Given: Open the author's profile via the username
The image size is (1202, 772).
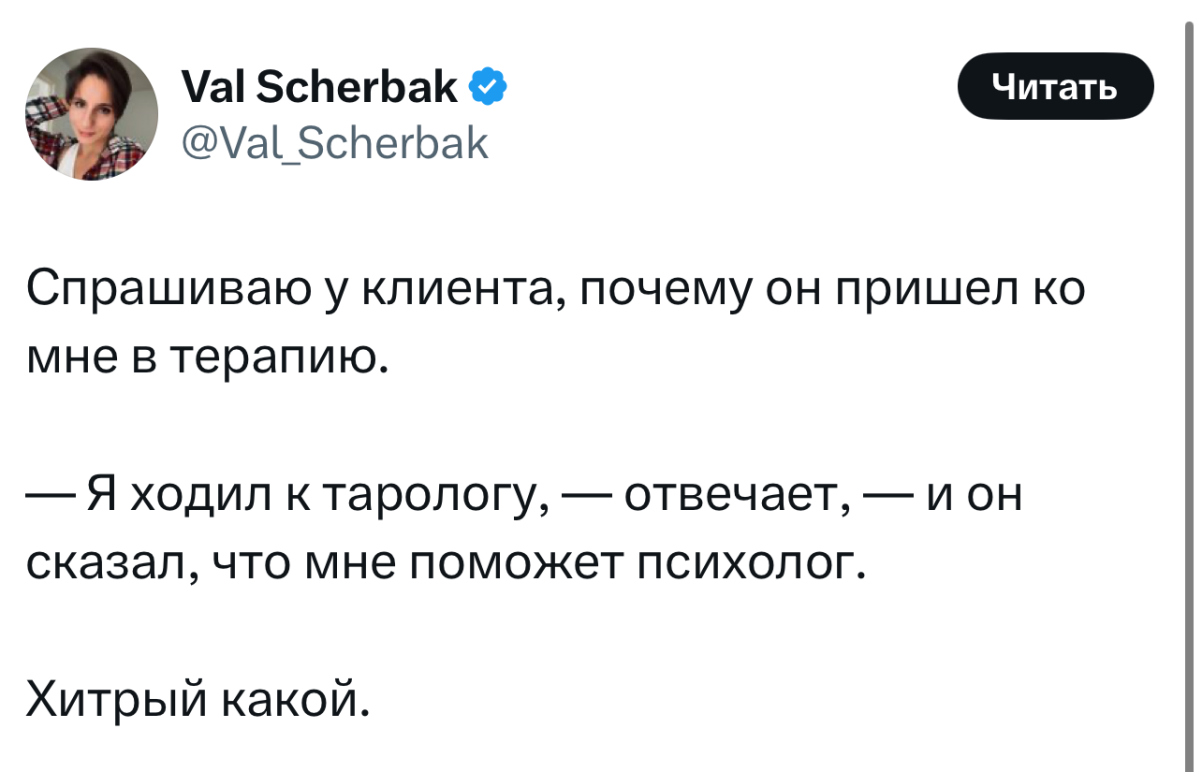Looking at the screenshot, I should (x=335, y=141).
